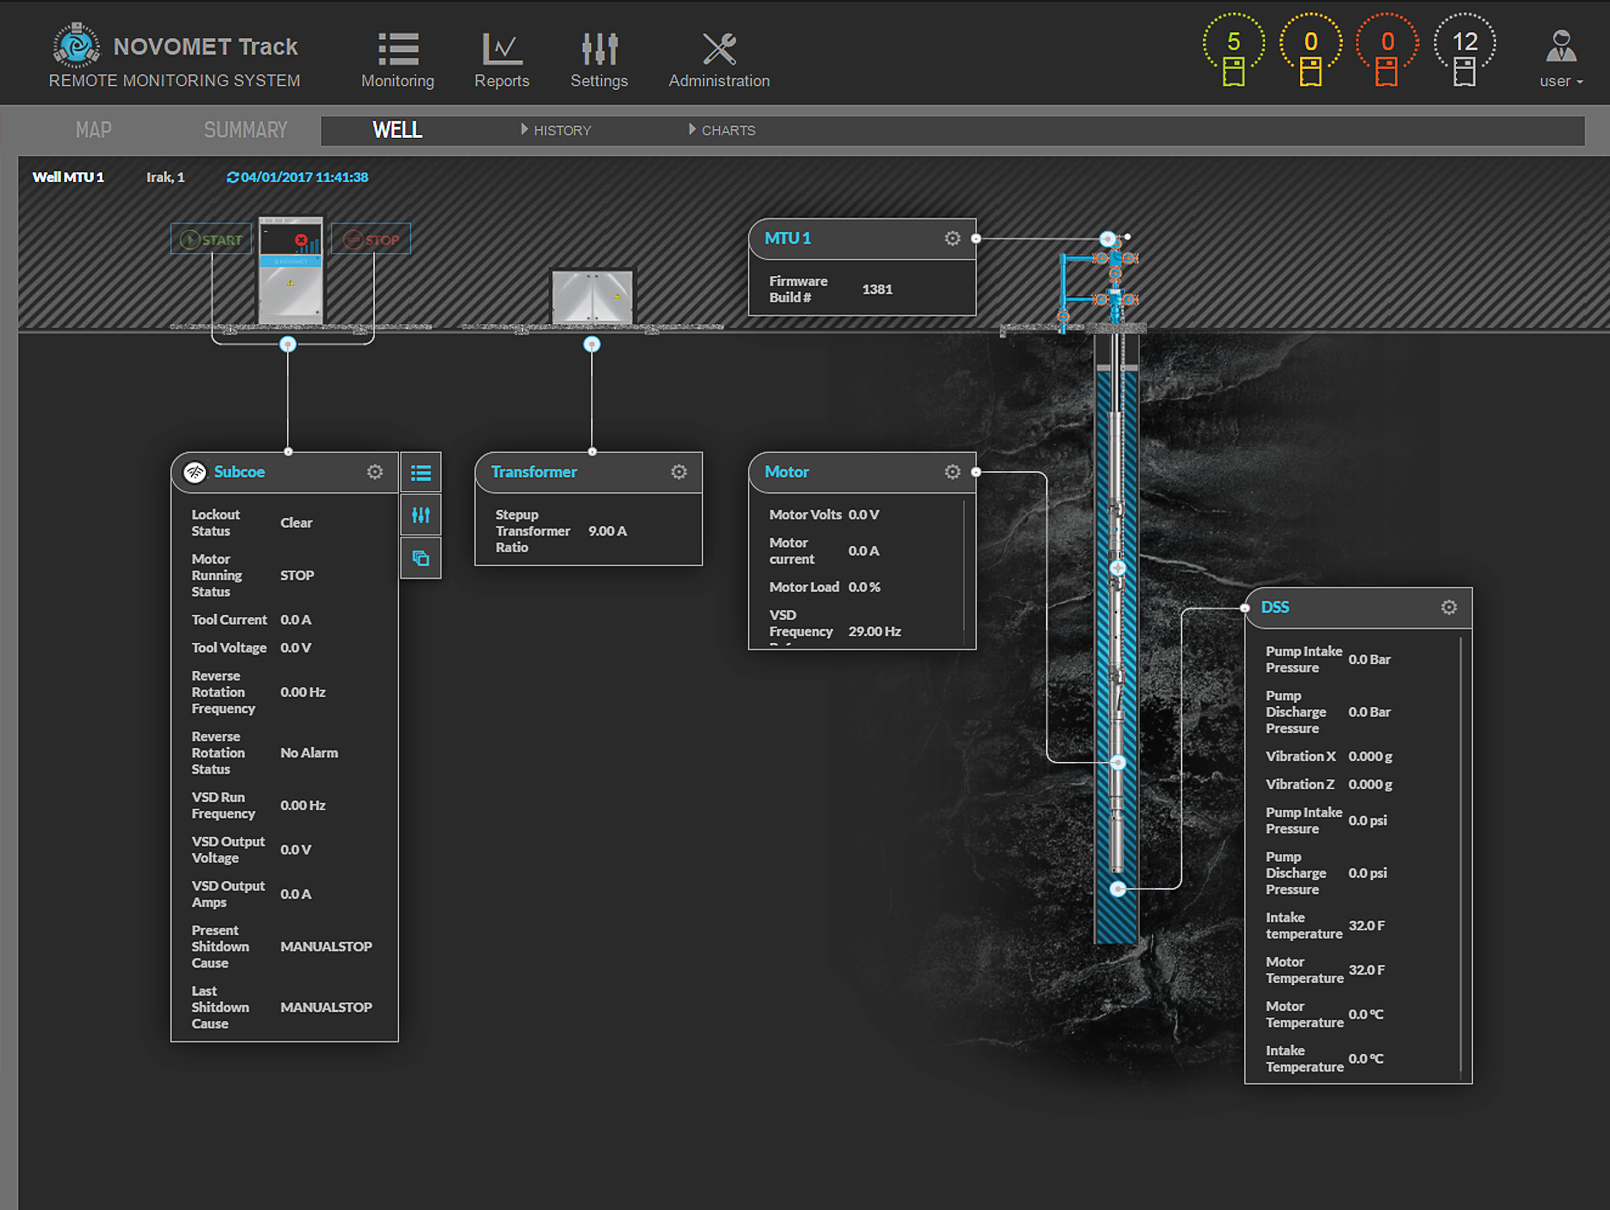Open the Administration tools

718,60
